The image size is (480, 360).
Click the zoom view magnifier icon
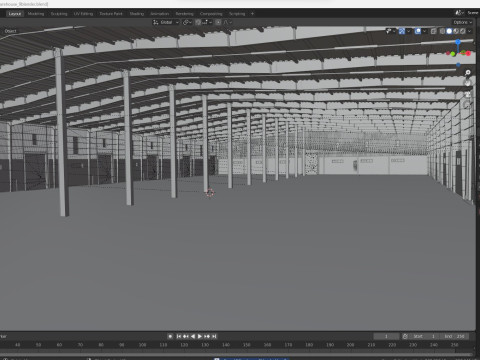click(468, 73)
